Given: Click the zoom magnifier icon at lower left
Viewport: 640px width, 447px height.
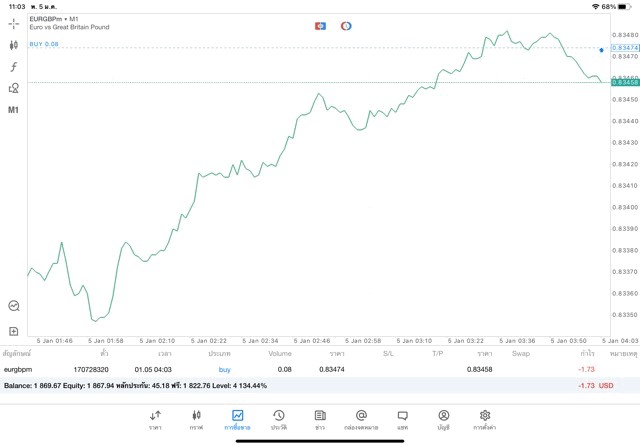Looking at the screenshot, I should pos(14,306).
